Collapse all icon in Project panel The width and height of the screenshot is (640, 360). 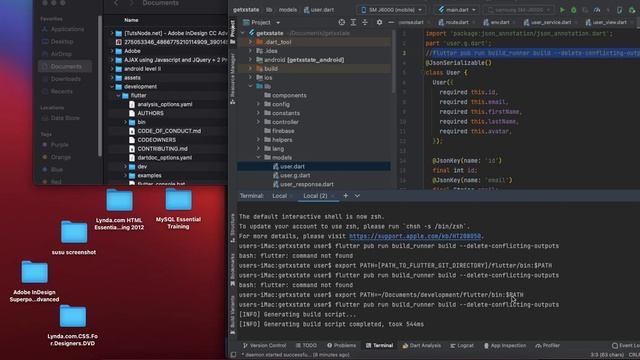(364, 22)
